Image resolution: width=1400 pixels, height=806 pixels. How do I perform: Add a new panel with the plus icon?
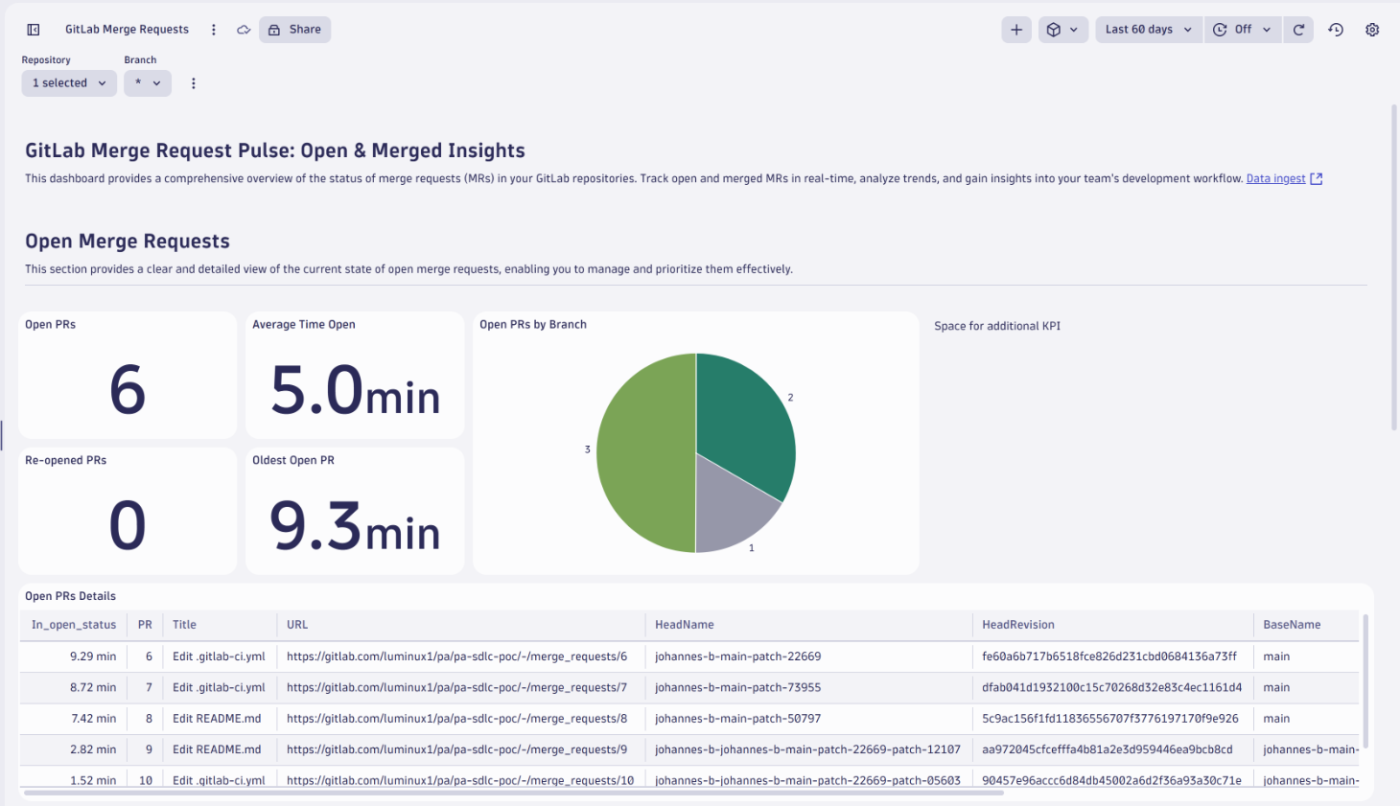tap(1016, 29)
